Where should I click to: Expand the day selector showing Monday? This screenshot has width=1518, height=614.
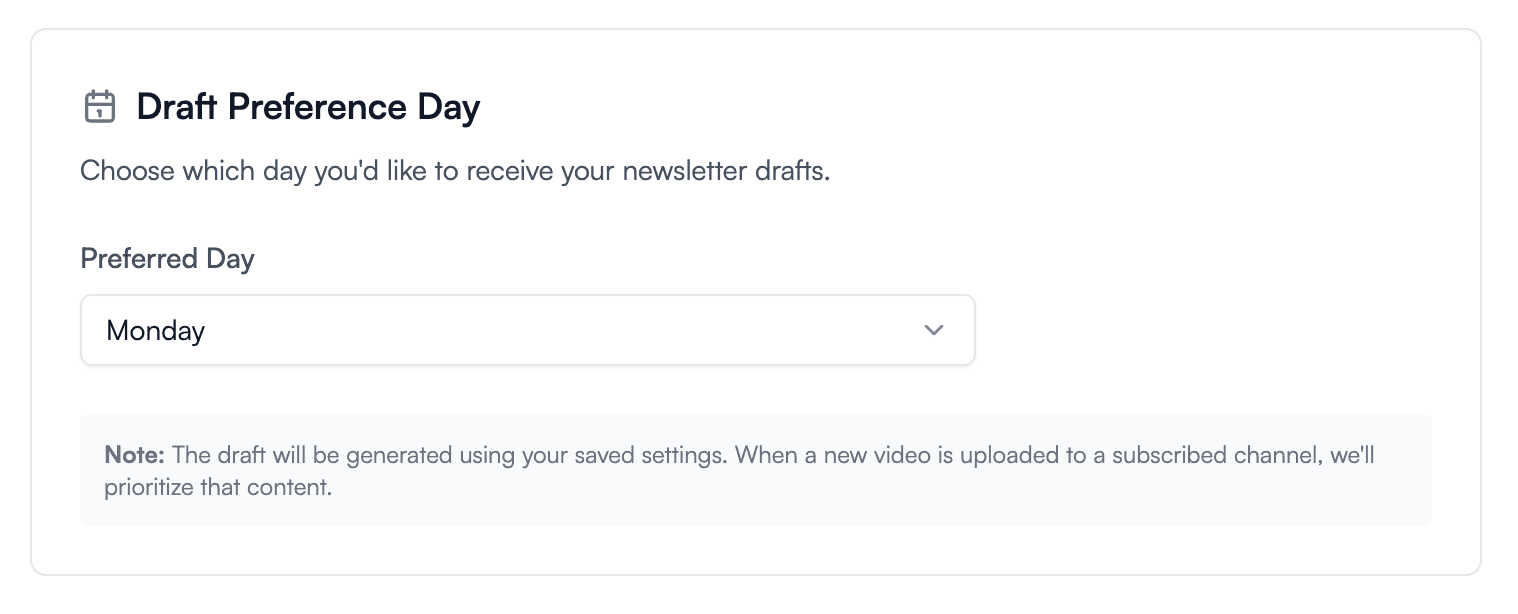tap(528, 330)
